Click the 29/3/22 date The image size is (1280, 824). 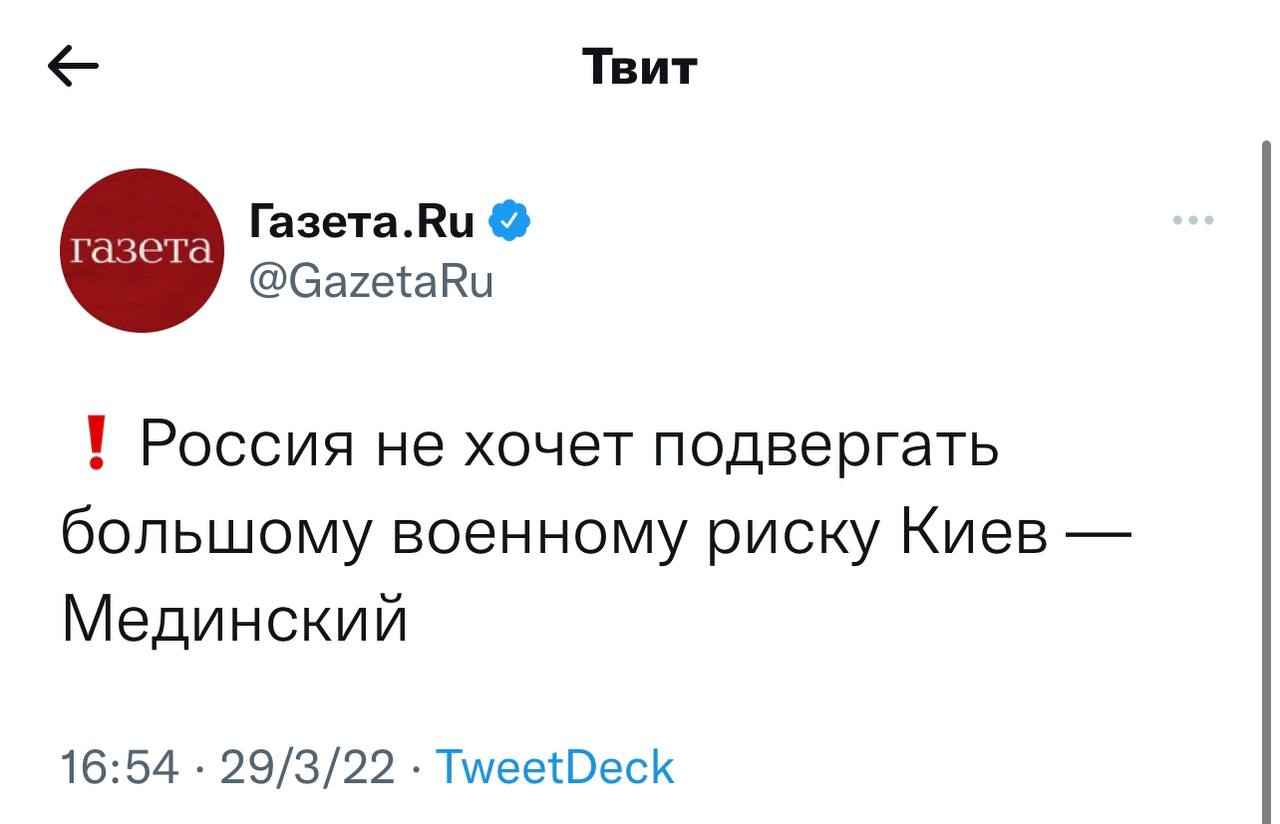pos(308,768)
